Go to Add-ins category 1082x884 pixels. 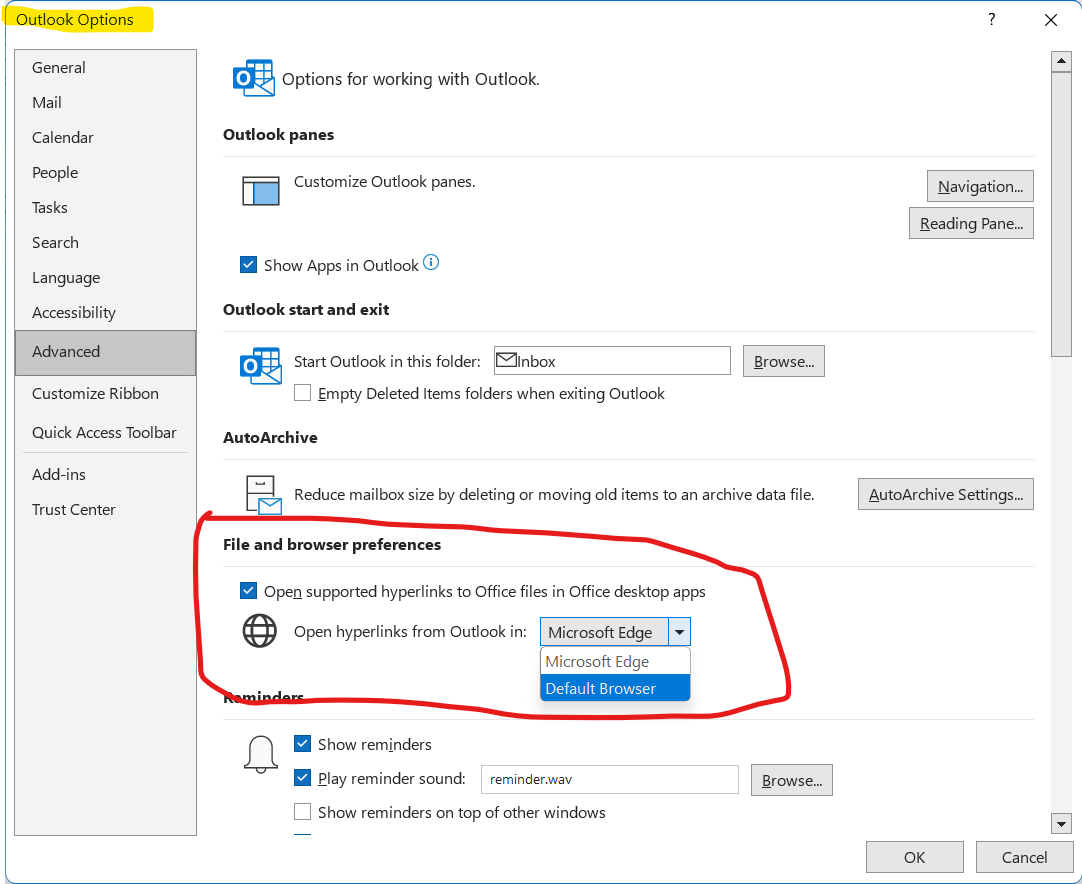106,475
